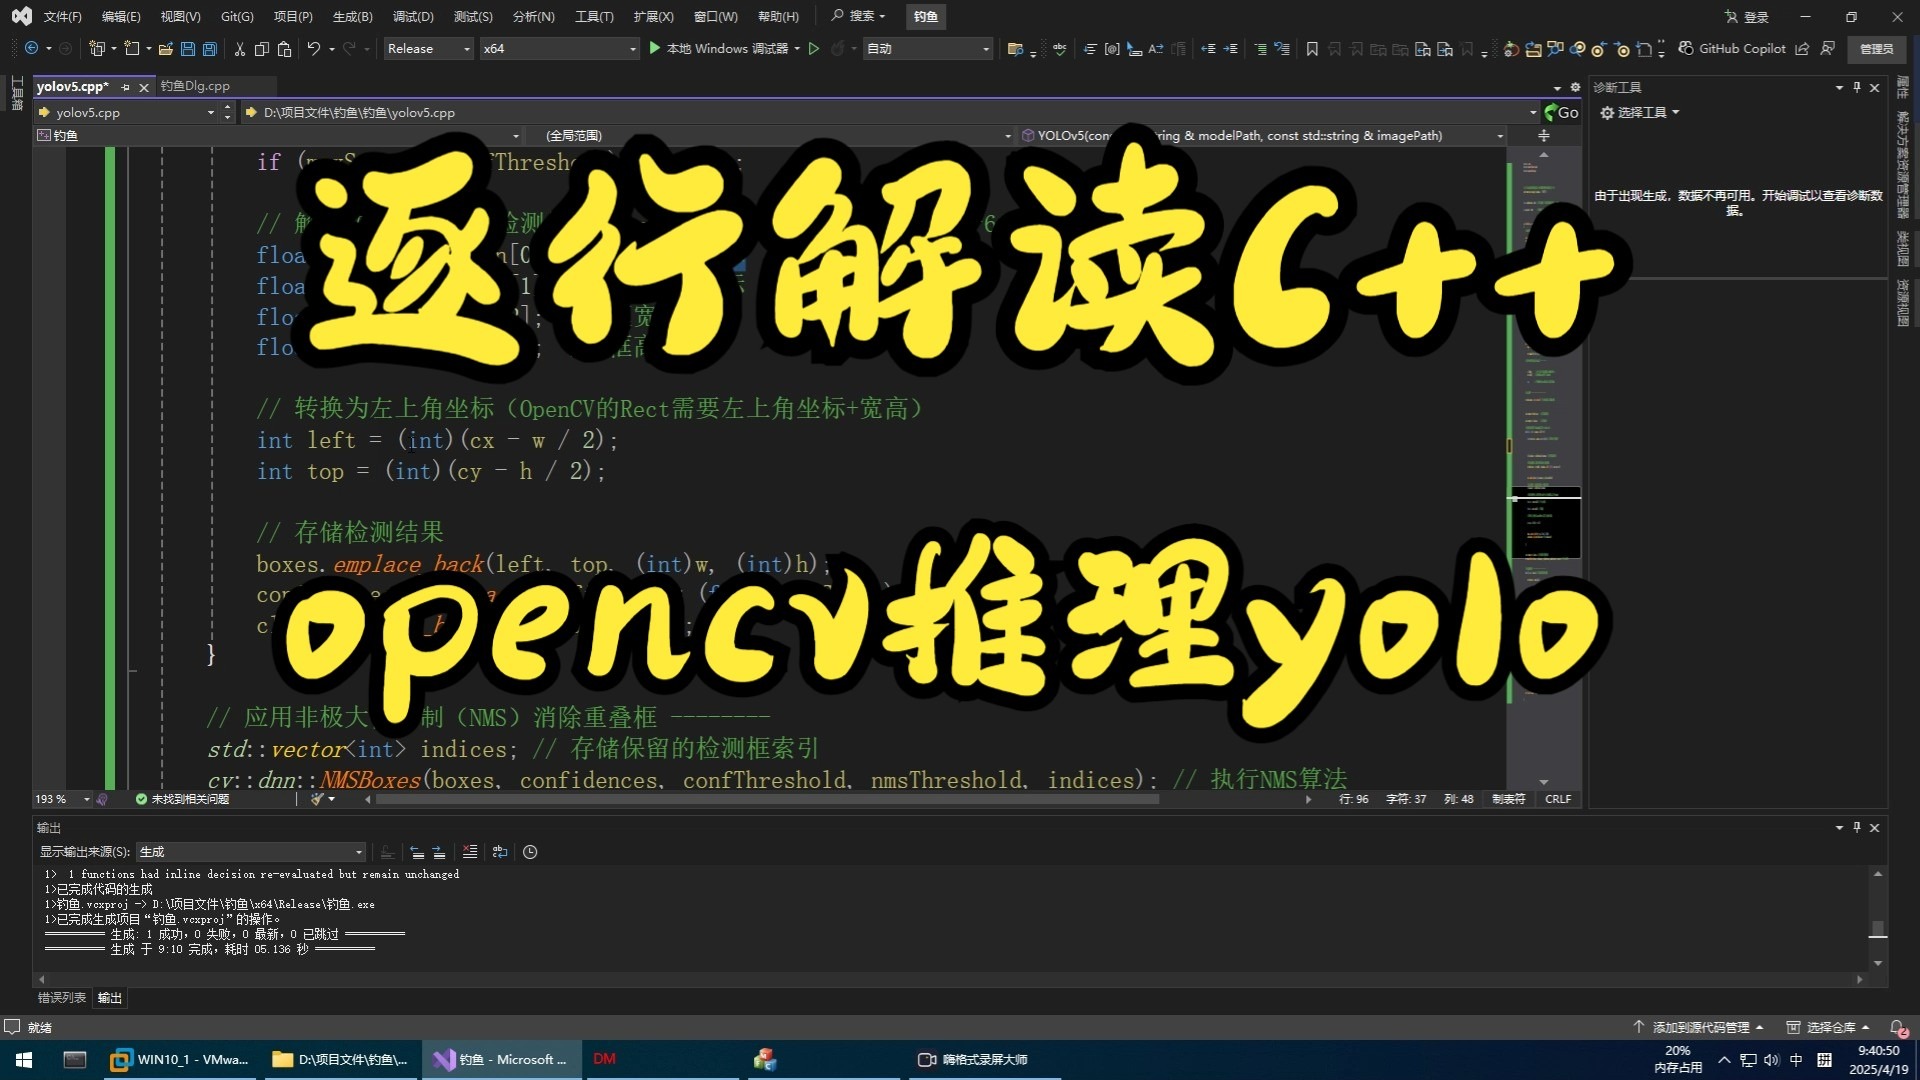The image size is (1920, 1080).
Task: Click the code cleanup broom icon
Action: point(317,799)
